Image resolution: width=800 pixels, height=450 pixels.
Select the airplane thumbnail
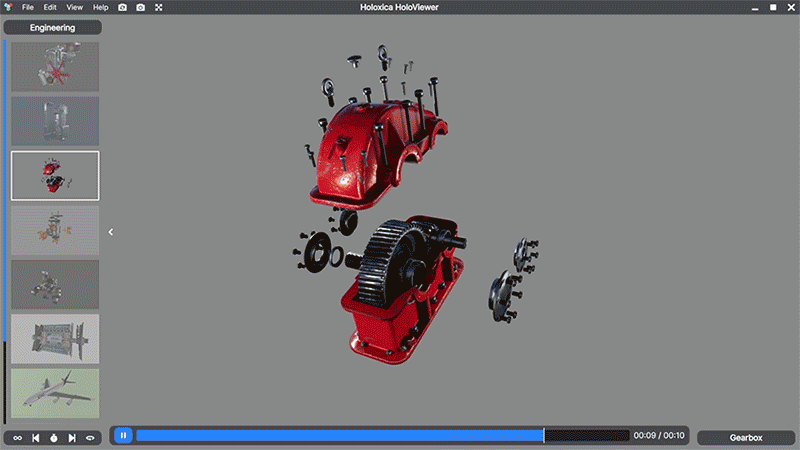(55, 393)
